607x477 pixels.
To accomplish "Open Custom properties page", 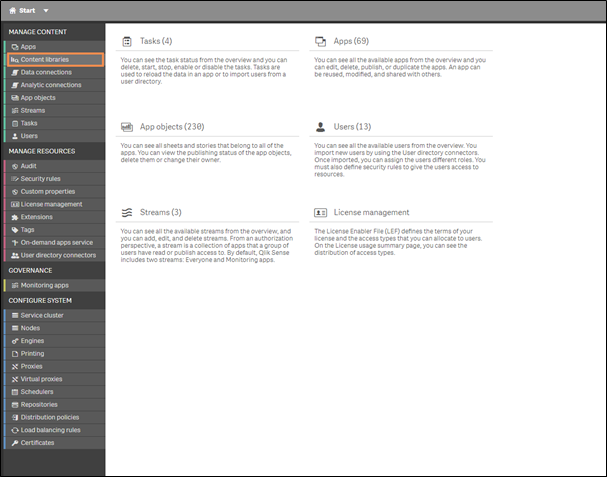I will [x=55, y=192].
